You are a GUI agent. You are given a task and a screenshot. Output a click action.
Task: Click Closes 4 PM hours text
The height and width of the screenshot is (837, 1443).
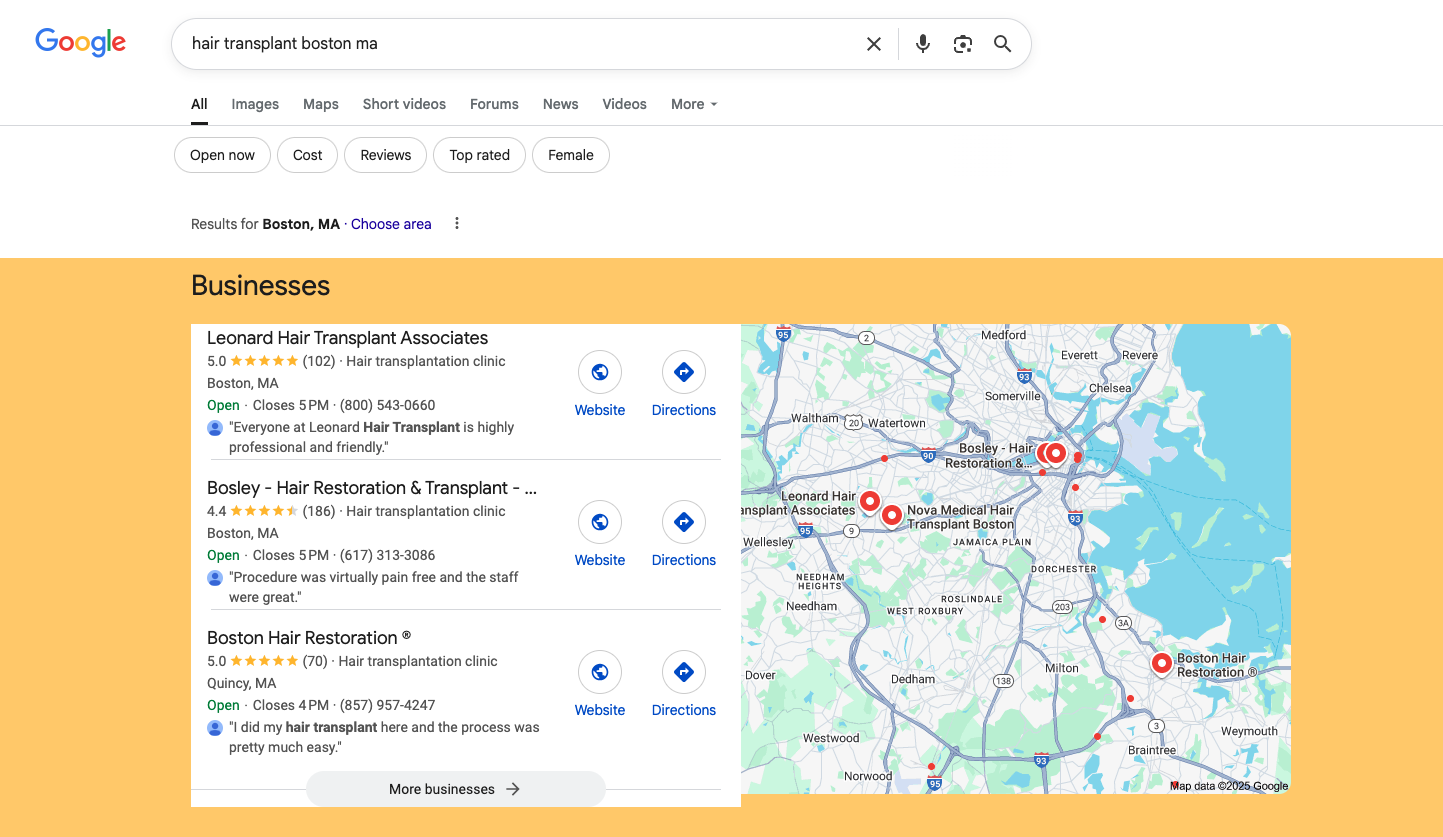291,705
